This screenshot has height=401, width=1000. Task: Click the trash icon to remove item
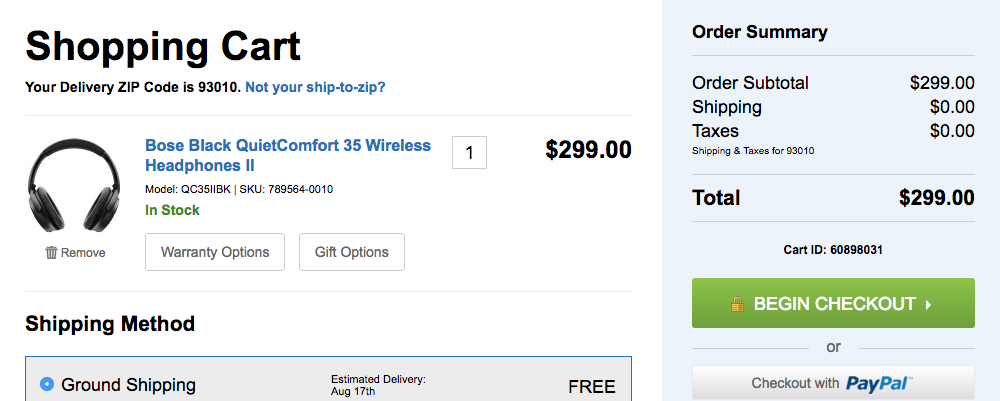pos(51,253)
